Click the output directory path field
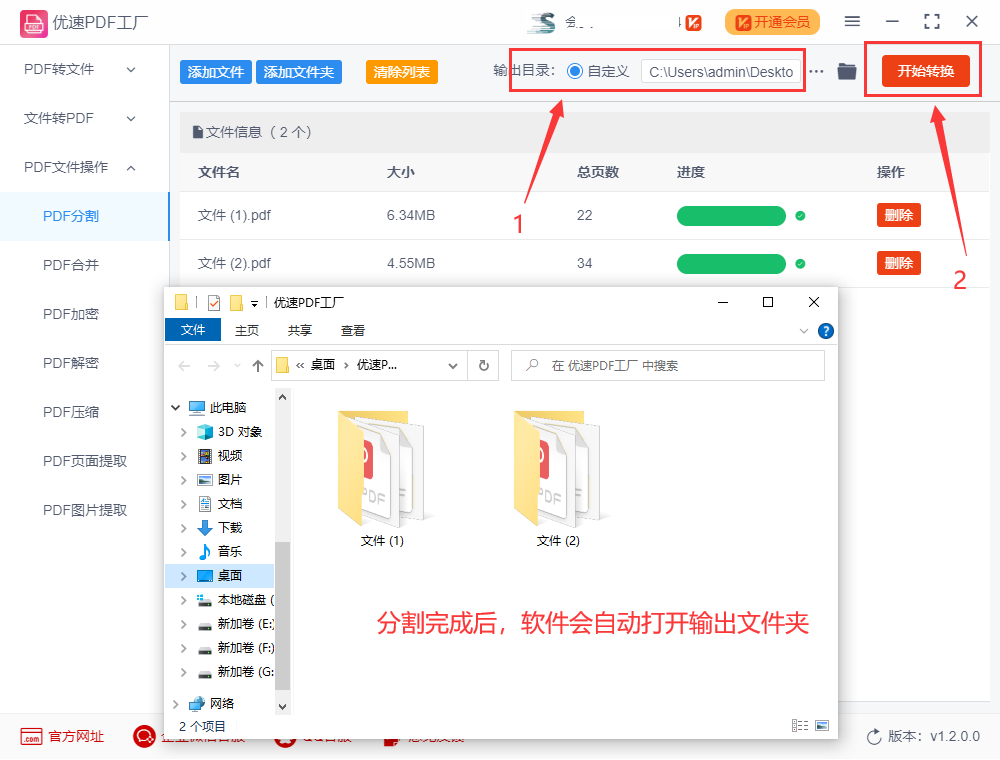This screenshot has height=760, width=1000. (721, 72)
